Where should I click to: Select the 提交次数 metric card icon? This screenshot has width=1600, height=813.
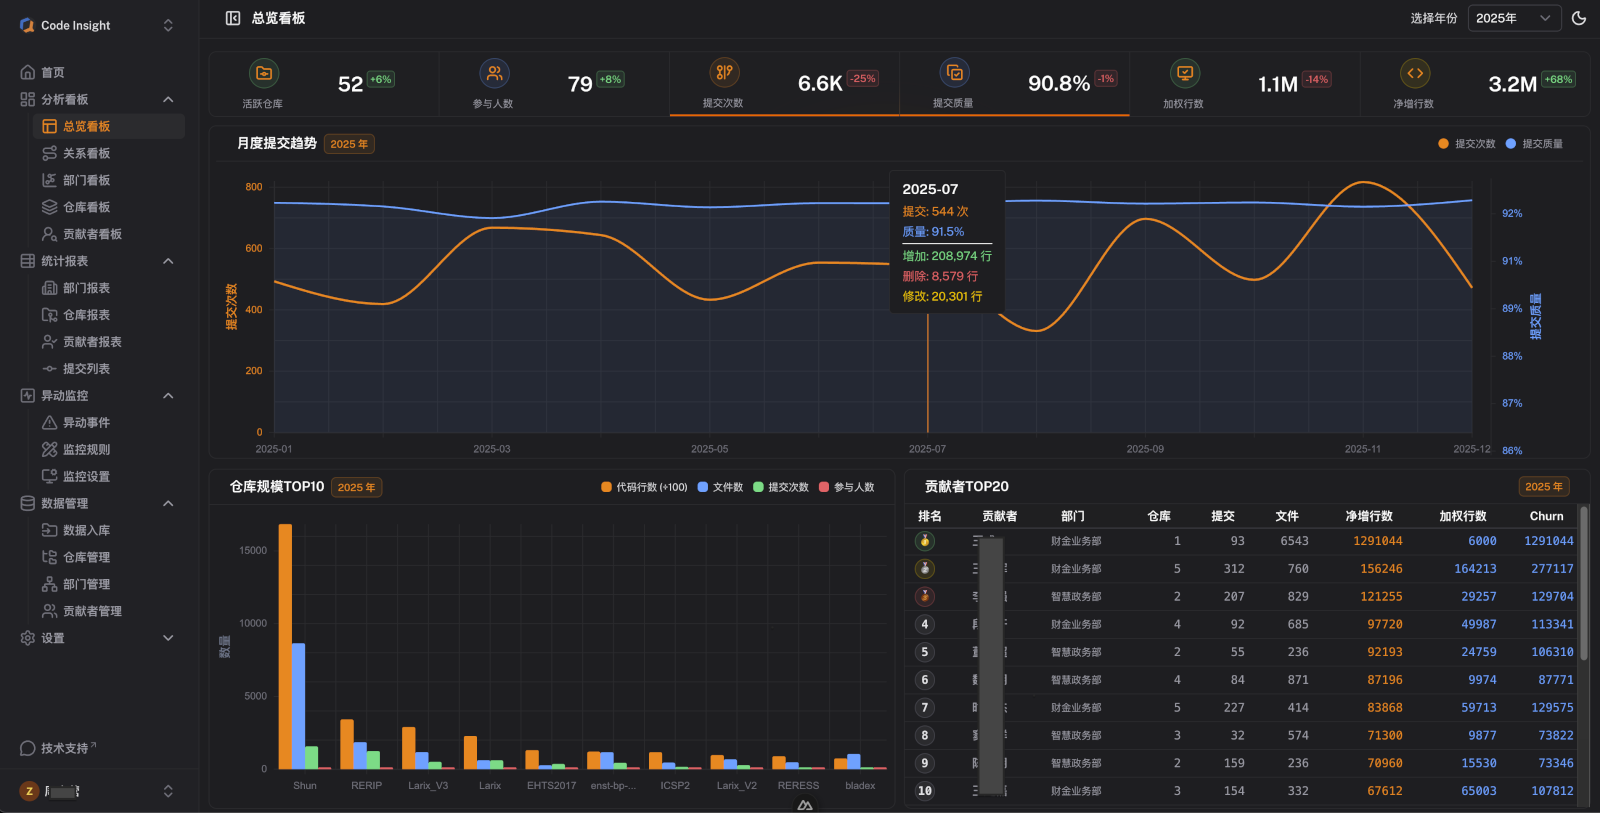[x=724, y=72]
